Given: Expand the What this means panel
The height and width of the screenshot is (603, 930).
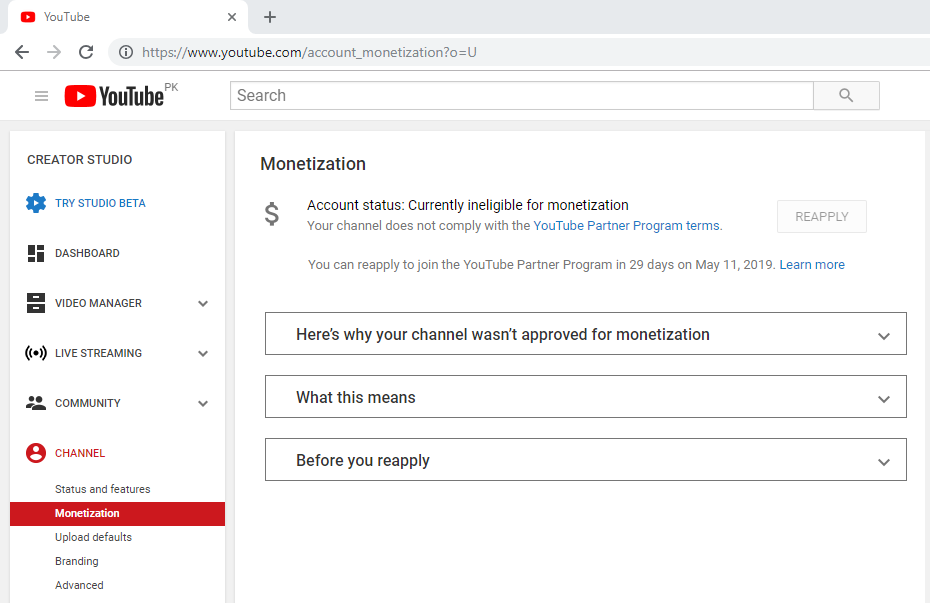Looking at the screenshot, I should pyautogui.click(x=585, y=397).
